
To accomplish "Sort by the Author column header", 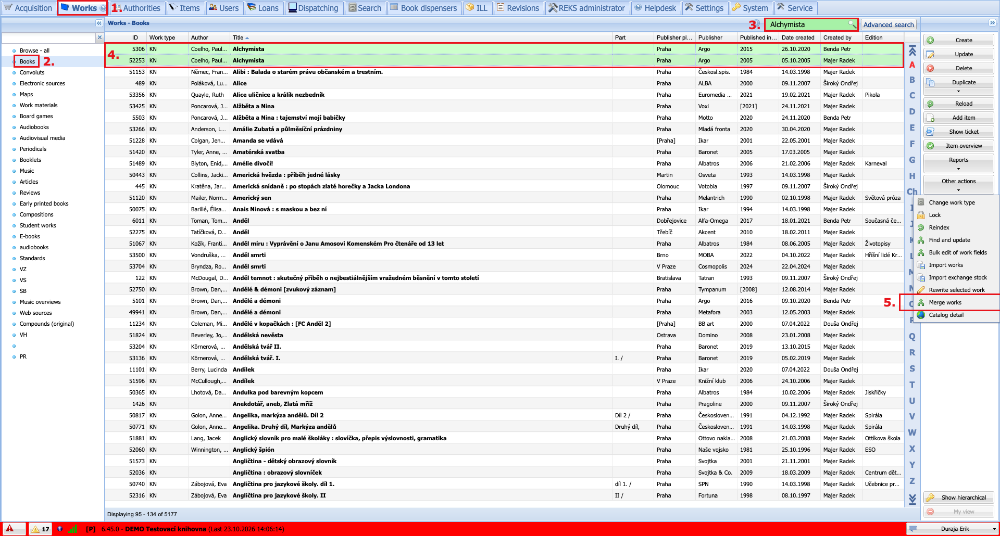I will (209, 38).
